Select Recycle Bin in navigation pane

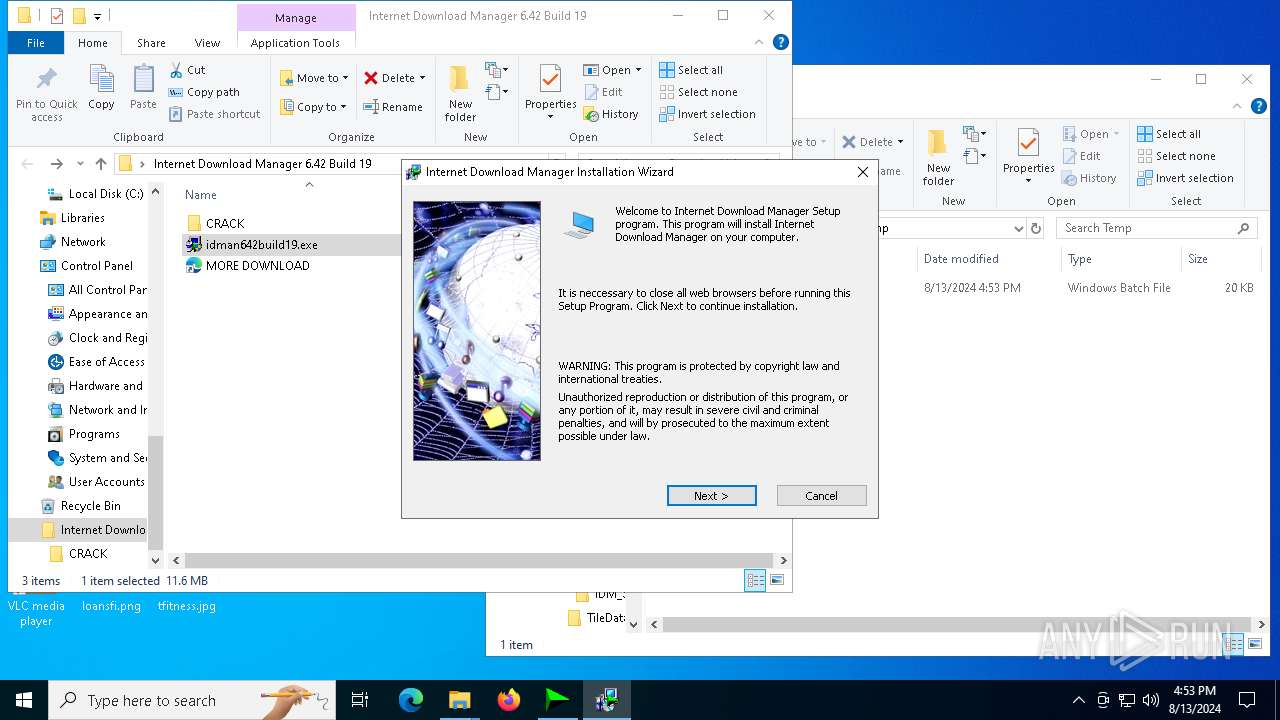tap(80, 506)
